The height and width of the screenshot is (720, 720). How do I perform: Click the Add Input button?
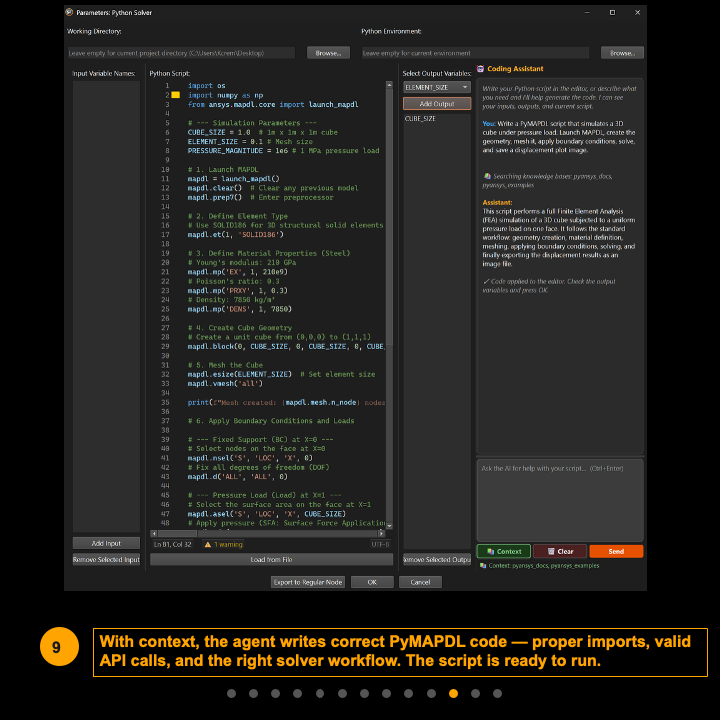[x=106, y=543]
